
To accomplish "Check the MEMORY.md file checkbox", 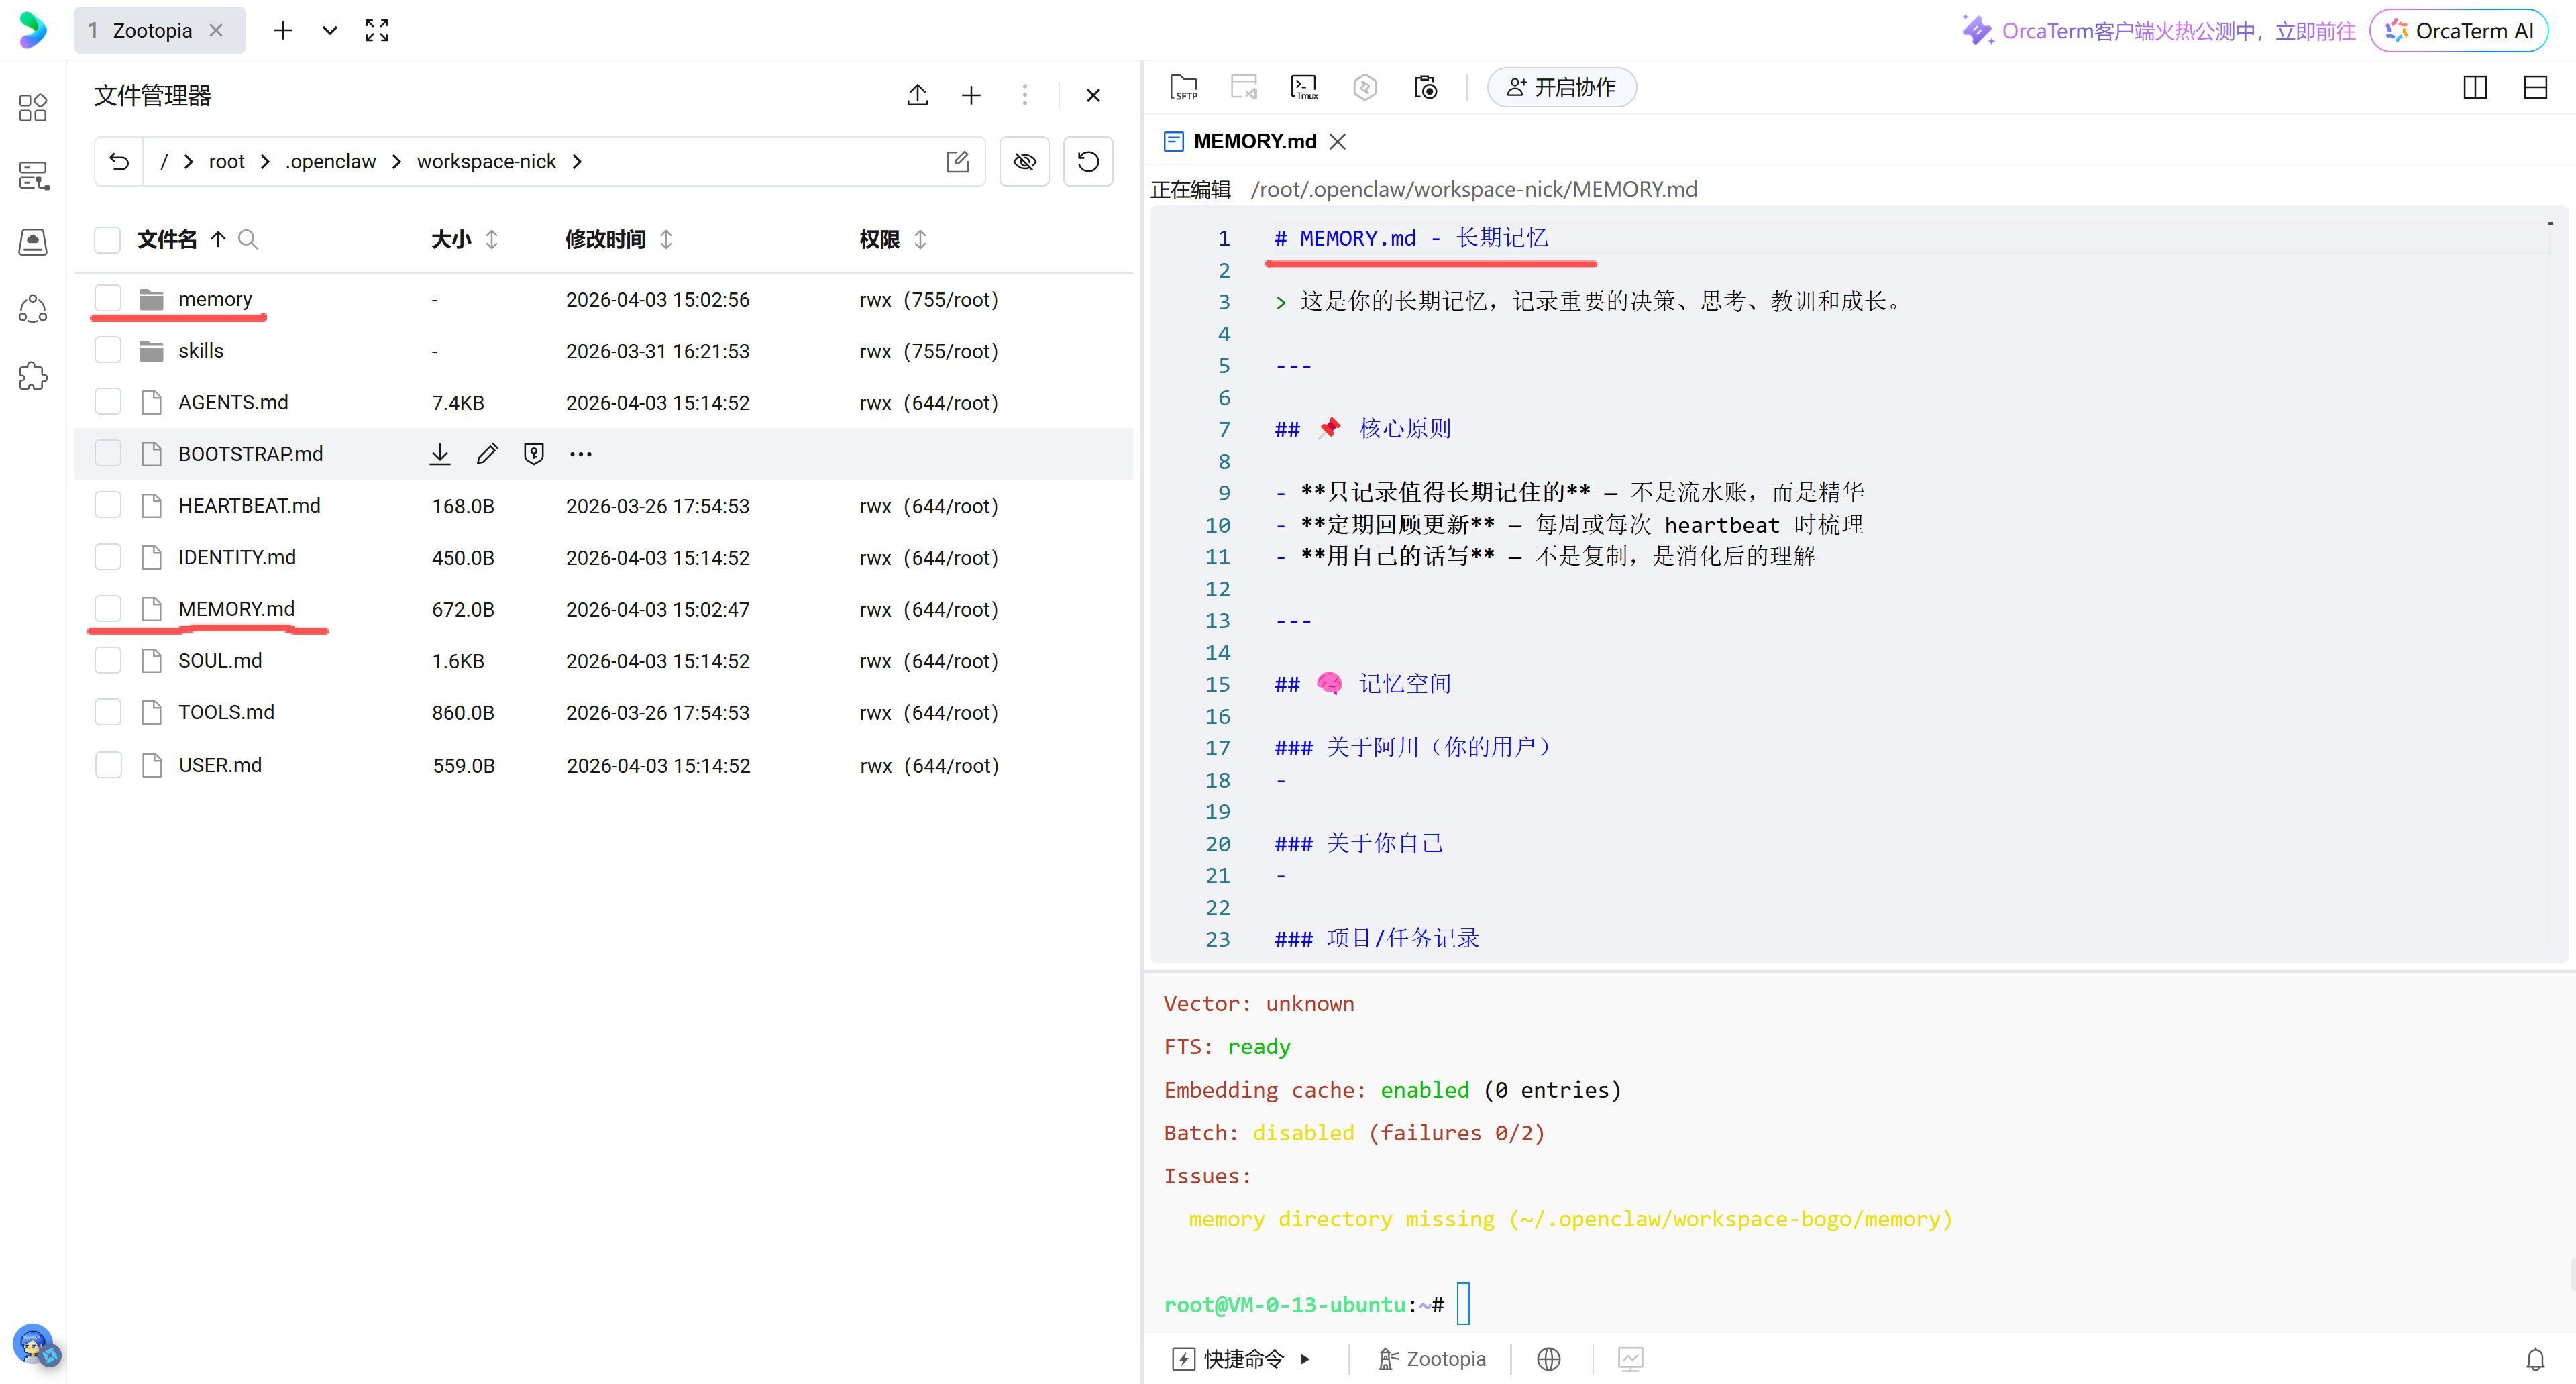I will pos(107,609).
